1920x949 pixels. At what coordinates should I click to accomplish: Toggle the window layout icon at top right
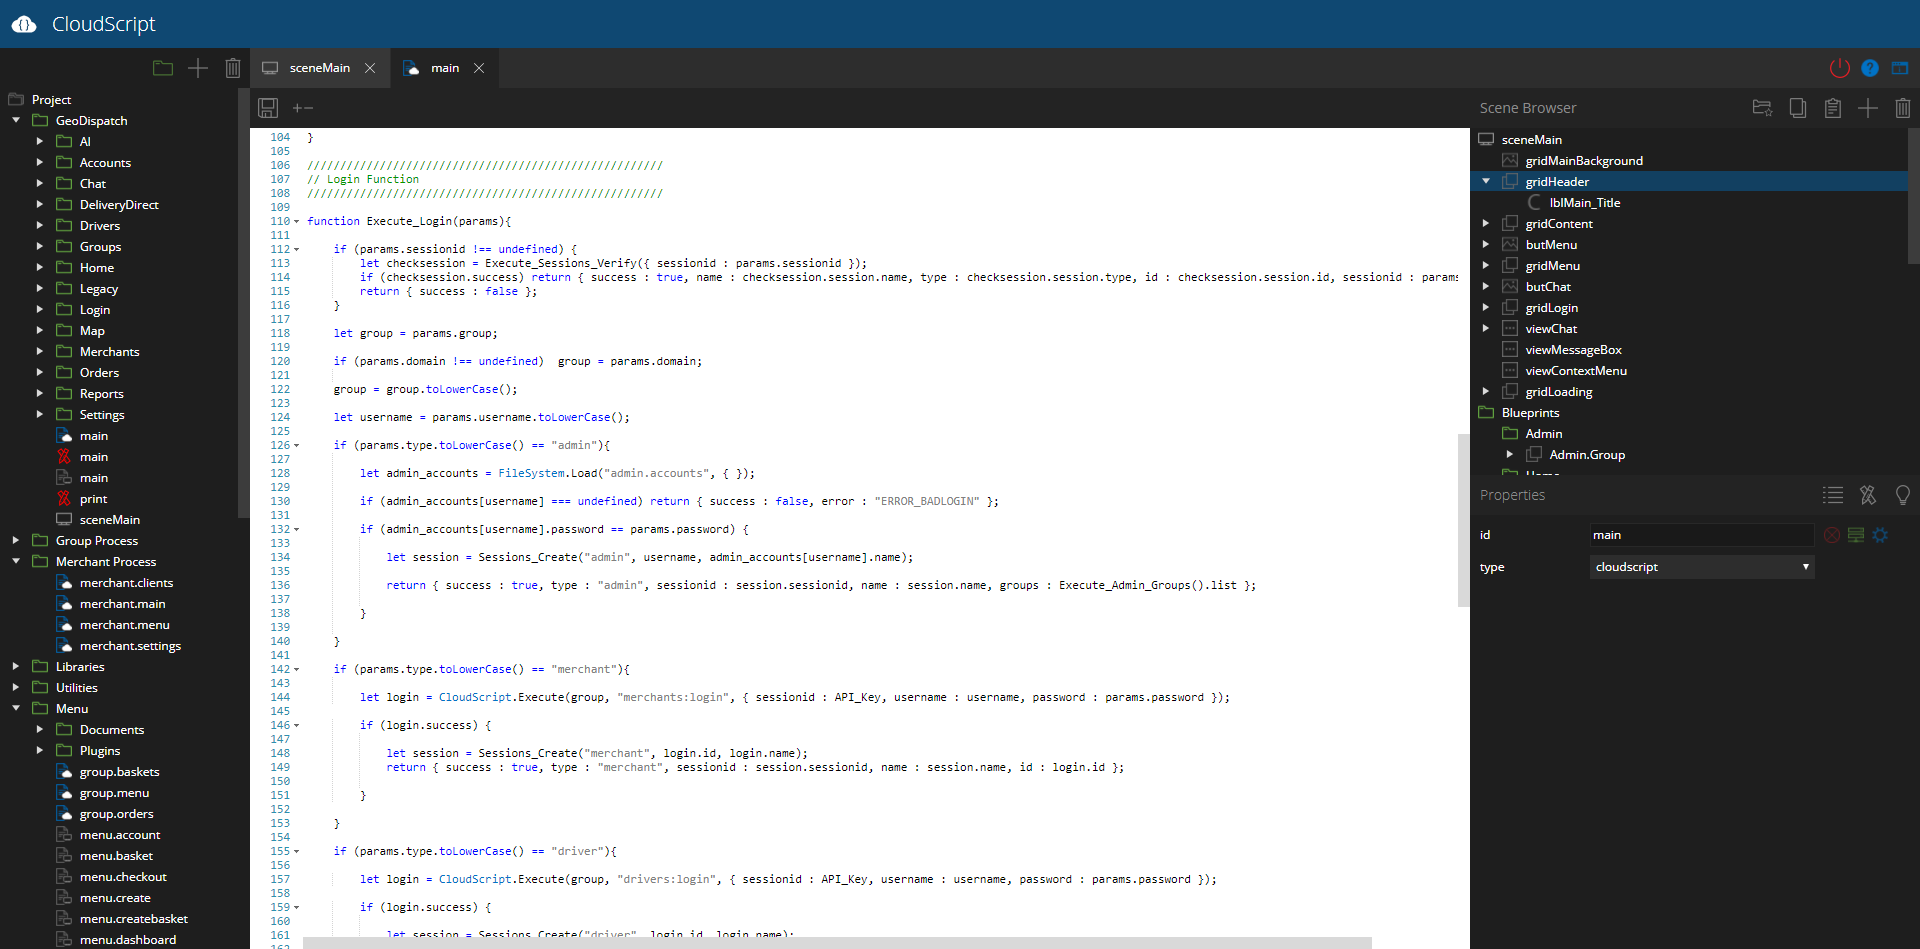(1899, 68)
